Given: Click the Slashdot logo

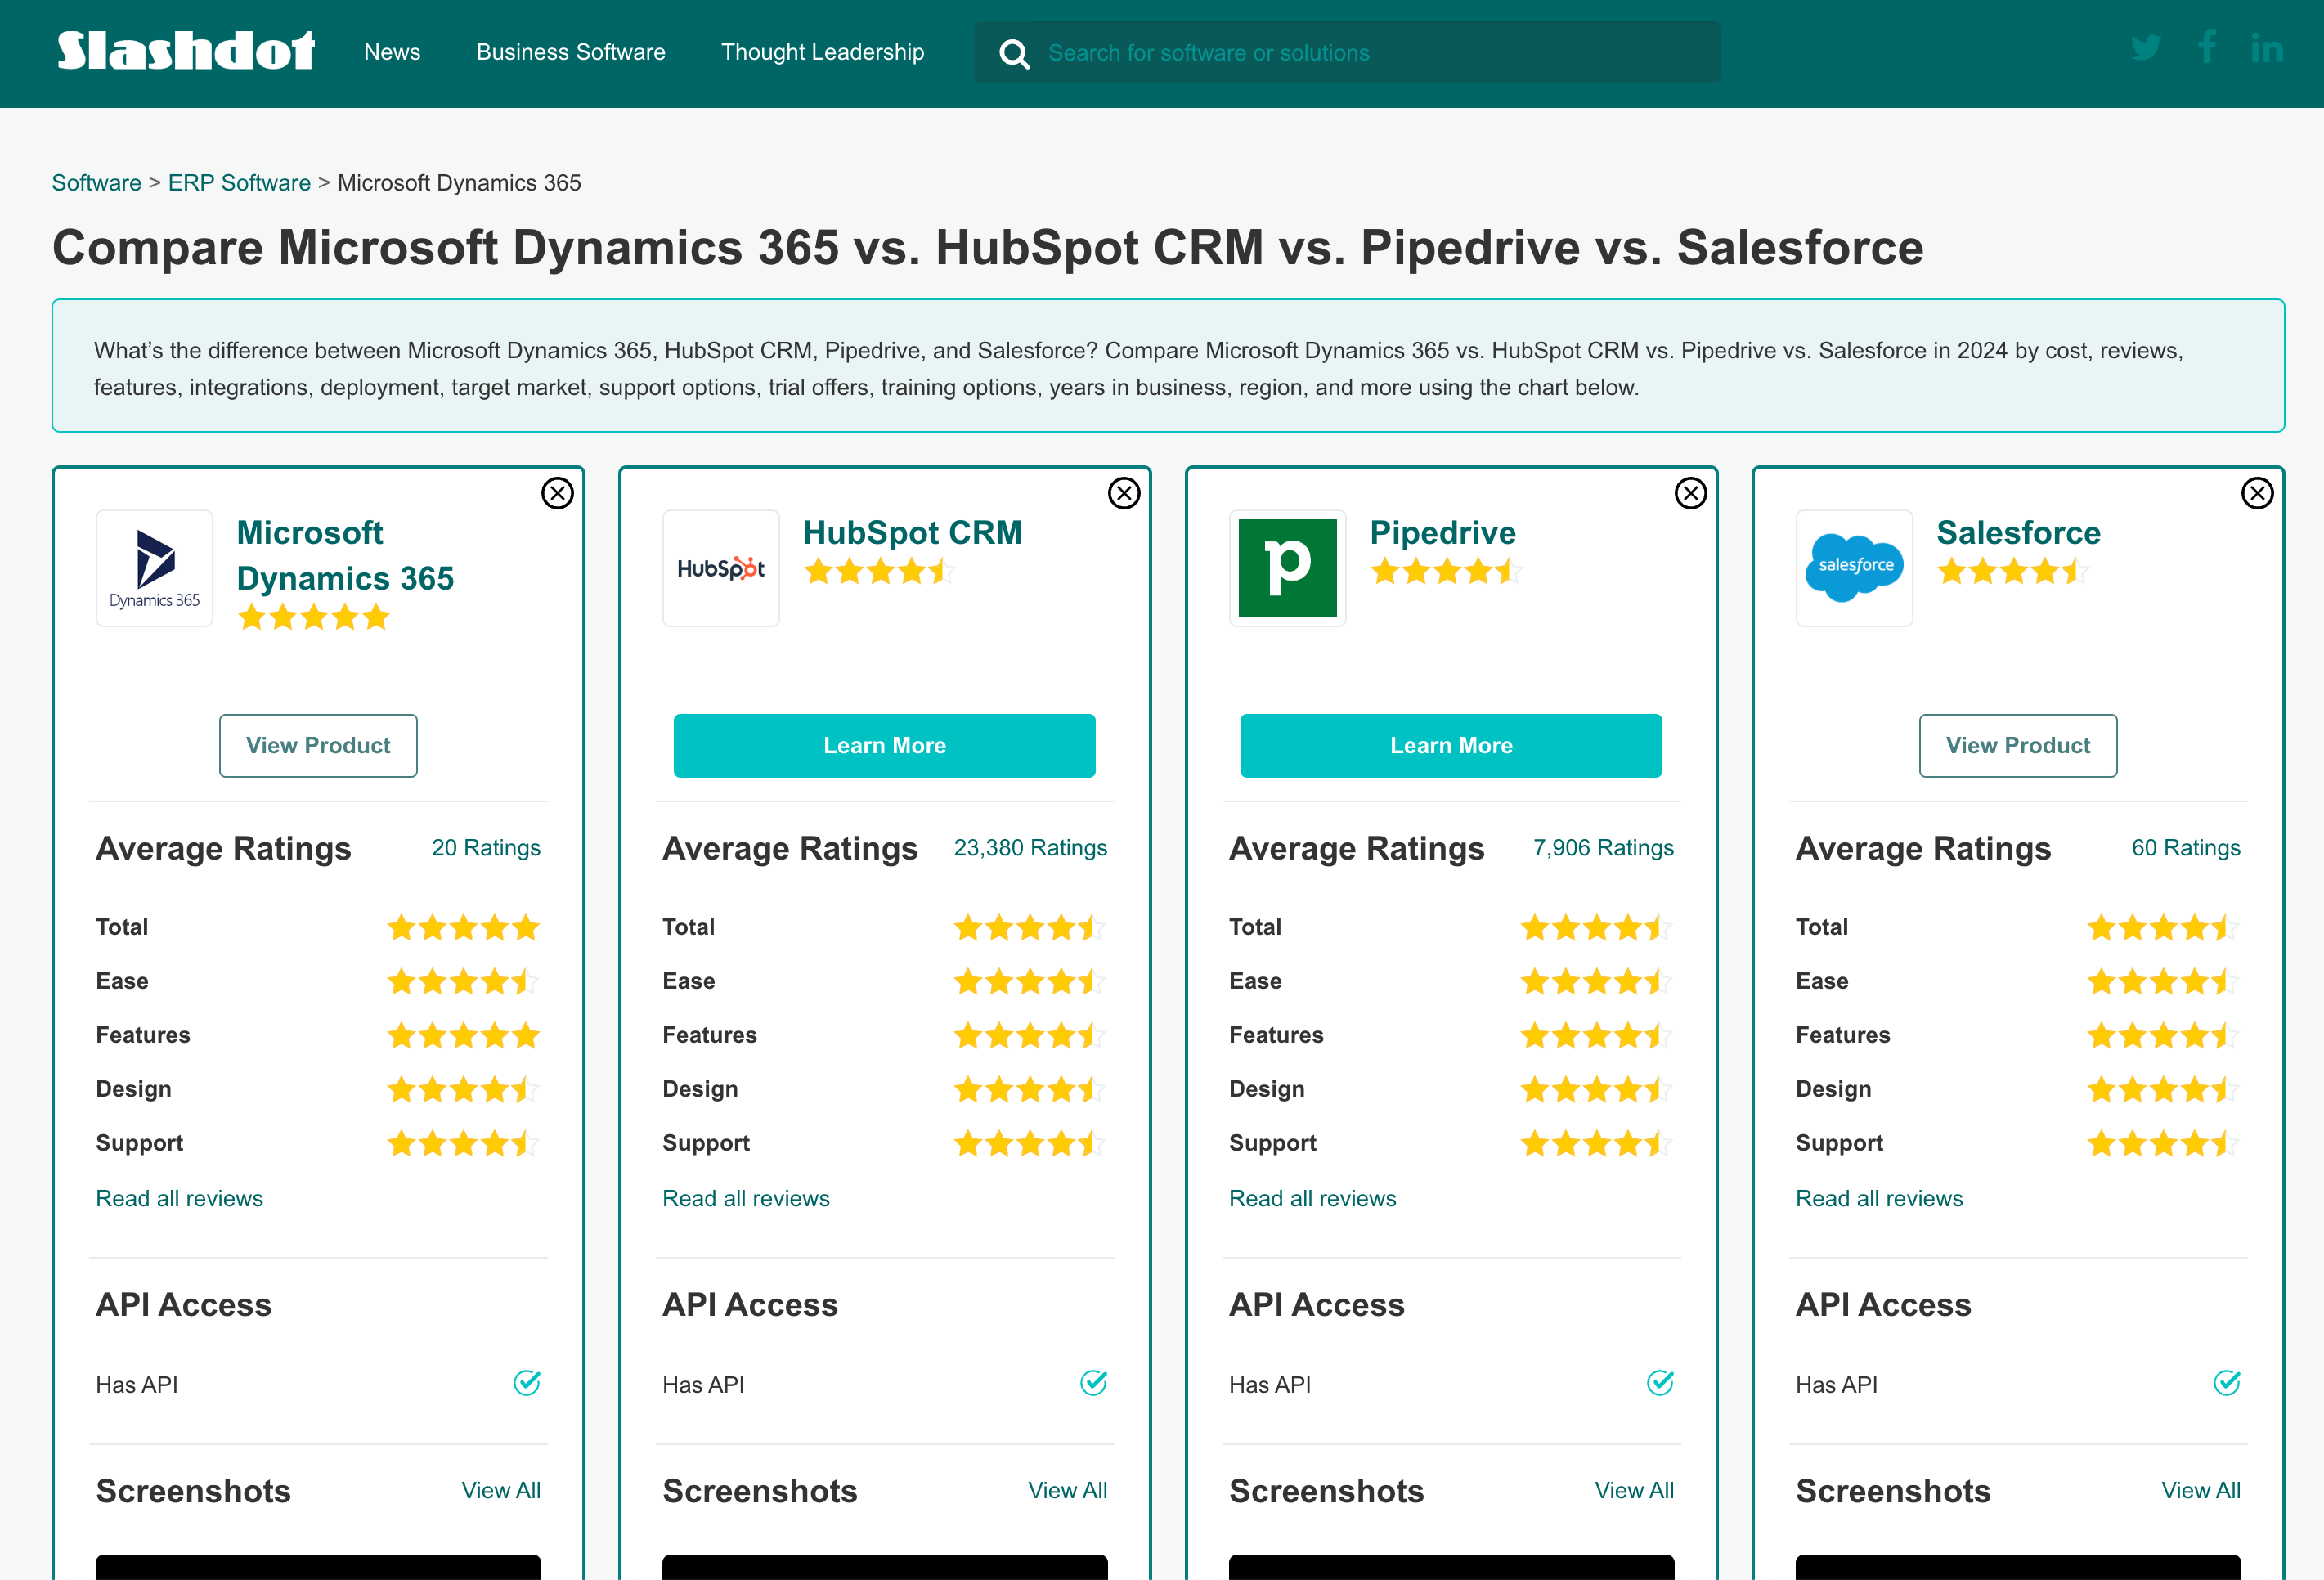Looking at the screenshot, I should (x=184, y=50).
